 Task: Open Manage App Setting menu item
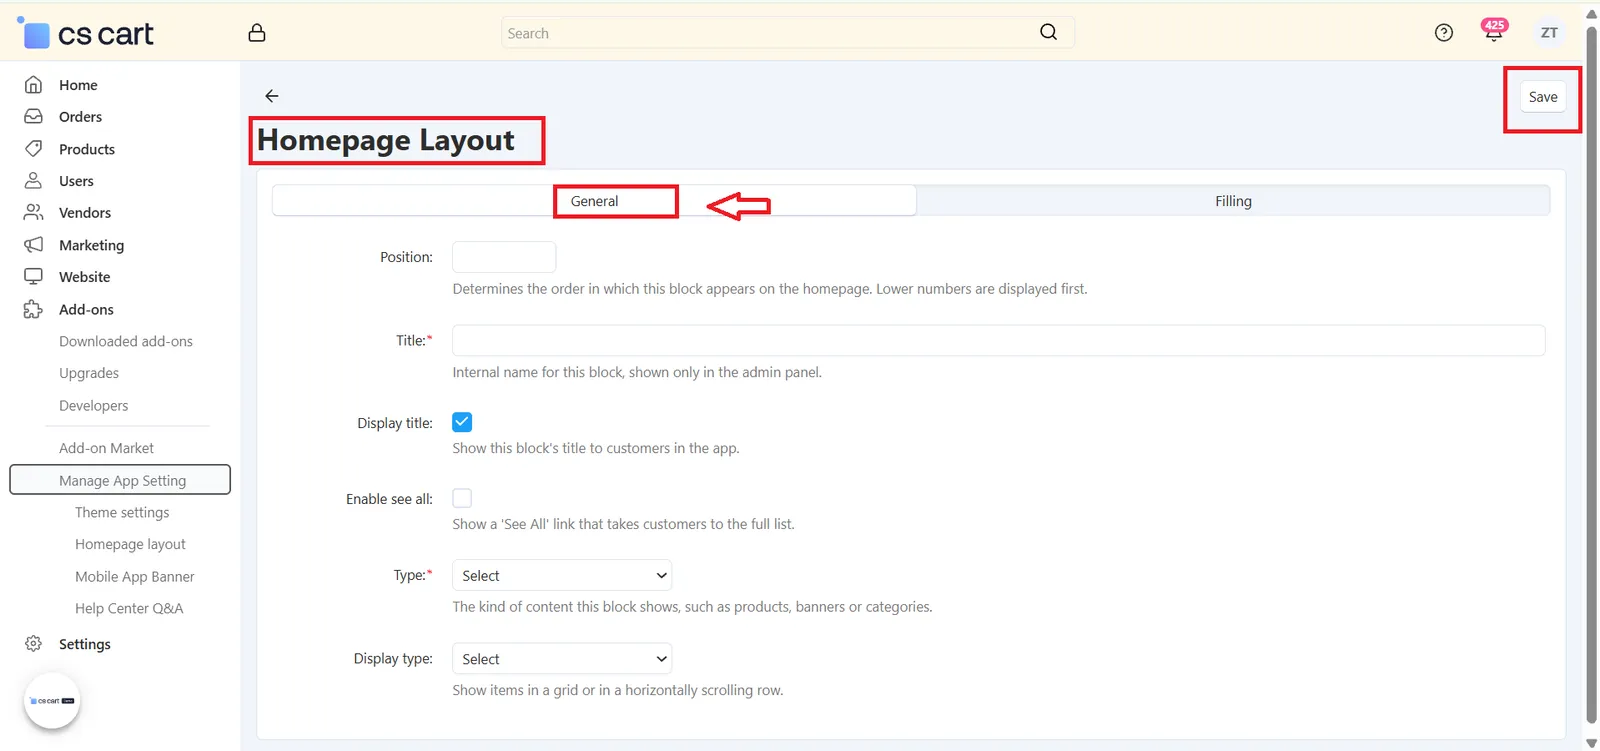click(x=120, y=480)
